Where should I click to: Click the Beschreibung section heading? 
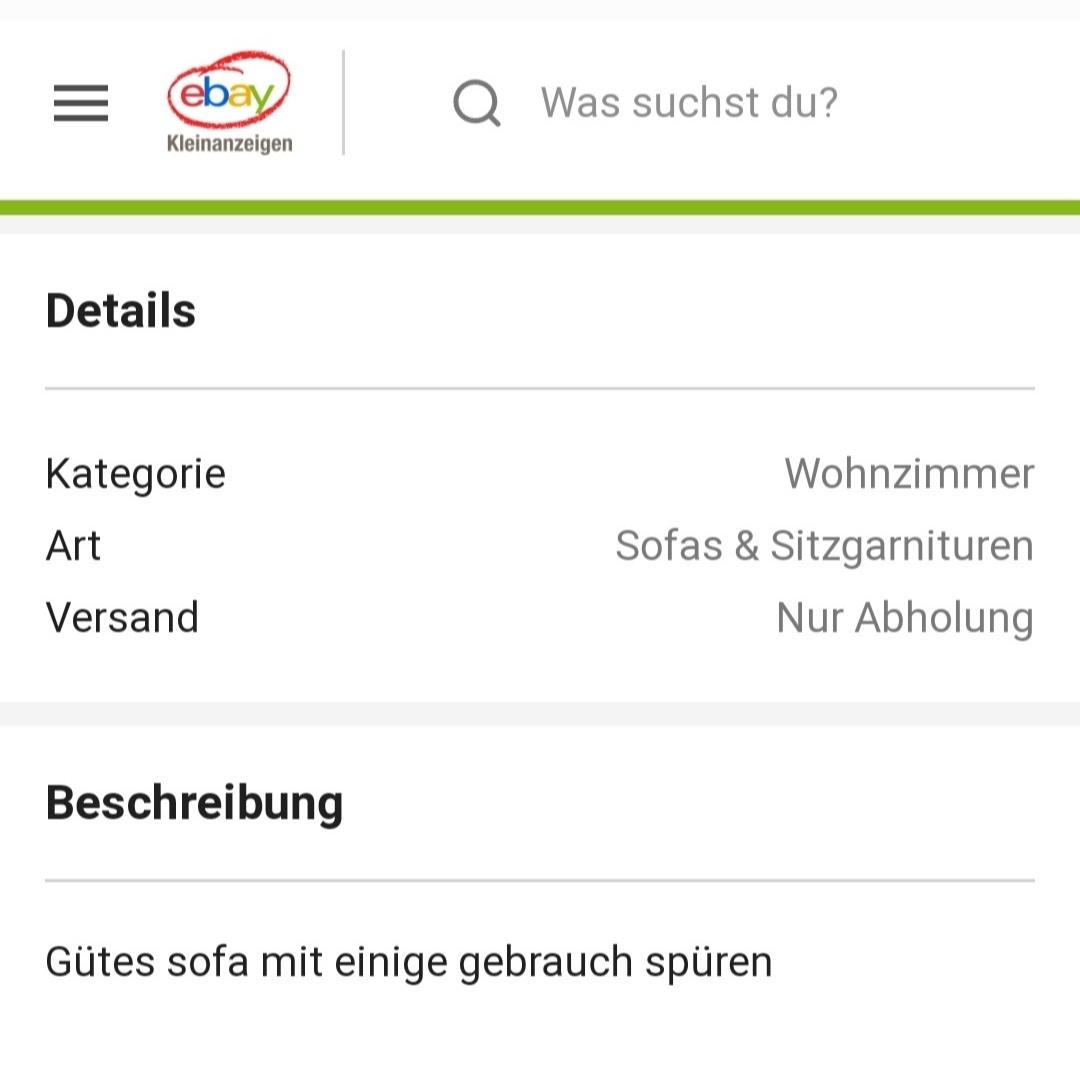coord(194,803)
